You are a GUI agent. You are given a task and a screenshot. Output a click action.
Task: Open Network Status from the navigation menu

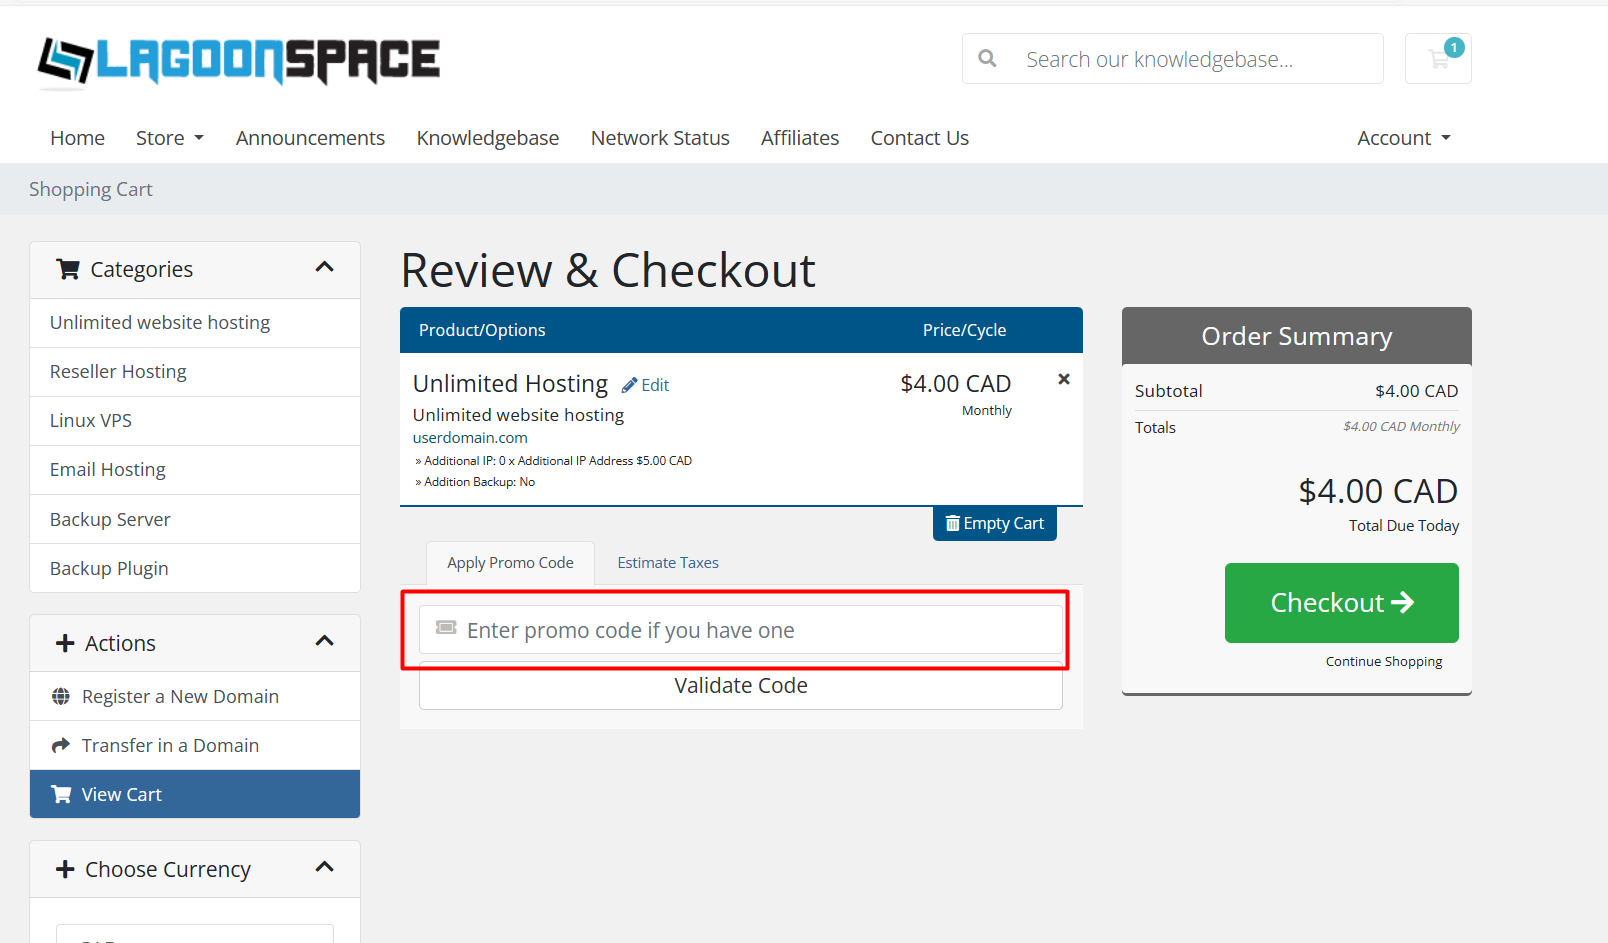pyautogui.click(x=660, y=138)
